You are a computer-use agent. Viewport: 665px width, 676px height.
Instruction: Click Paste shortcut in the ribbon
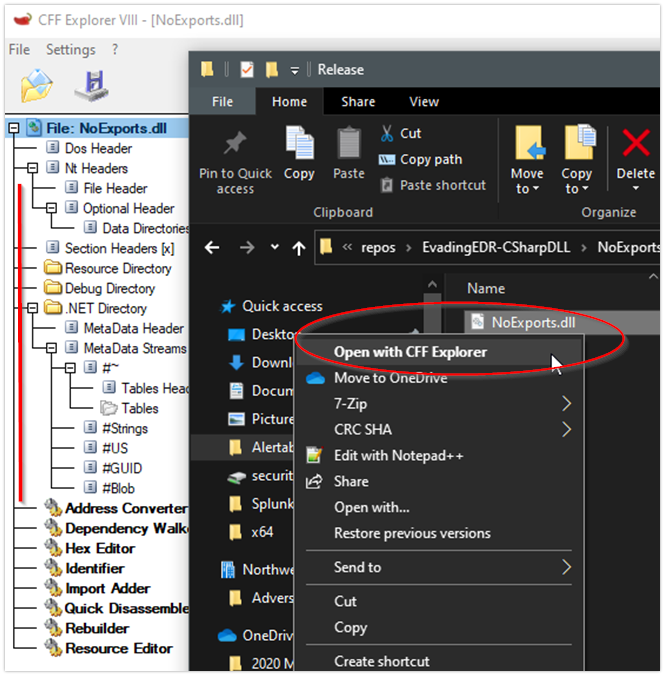(433, 185)
